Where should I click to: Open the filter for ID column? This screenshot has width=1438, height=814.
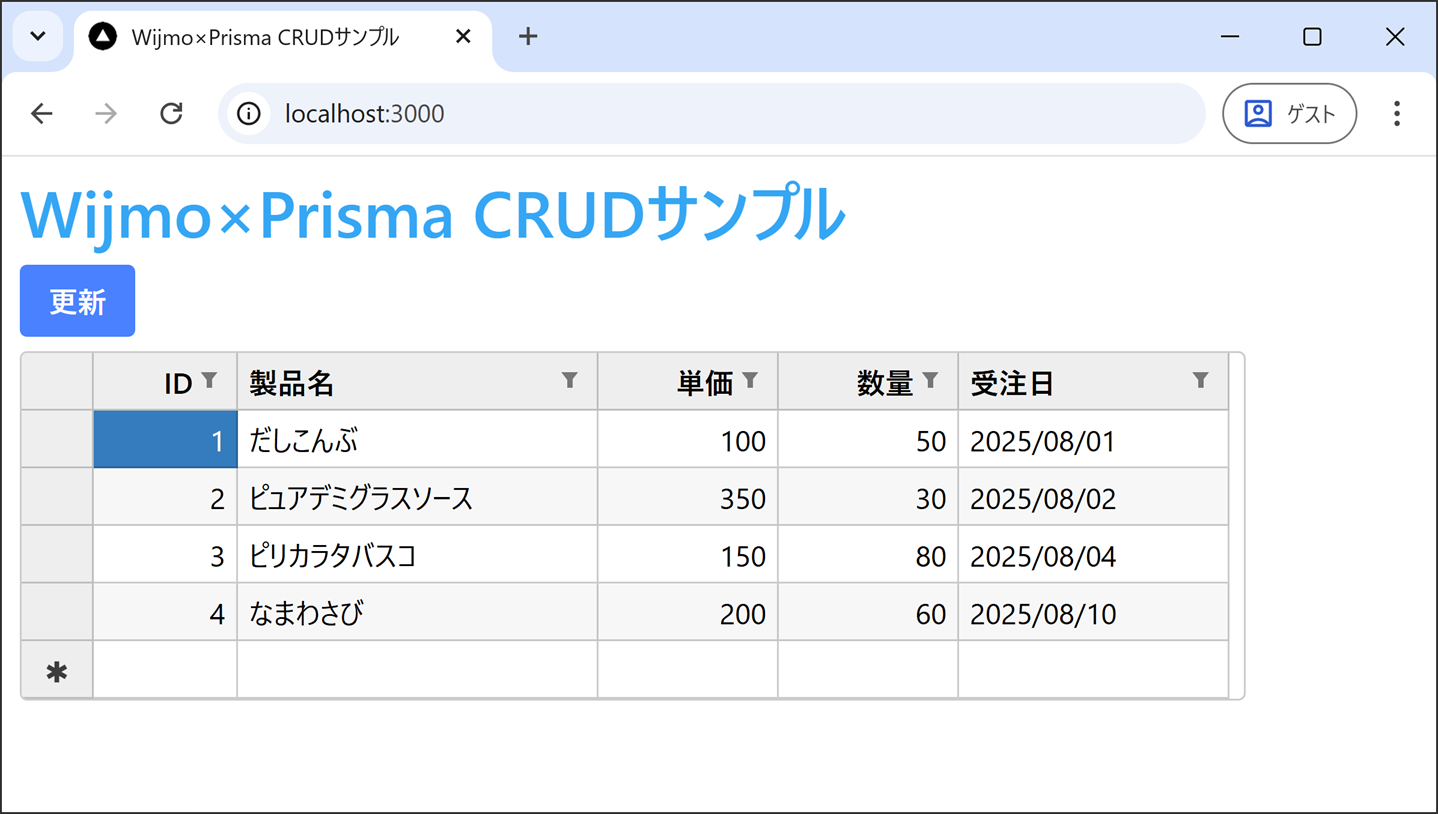pos(209,380)
